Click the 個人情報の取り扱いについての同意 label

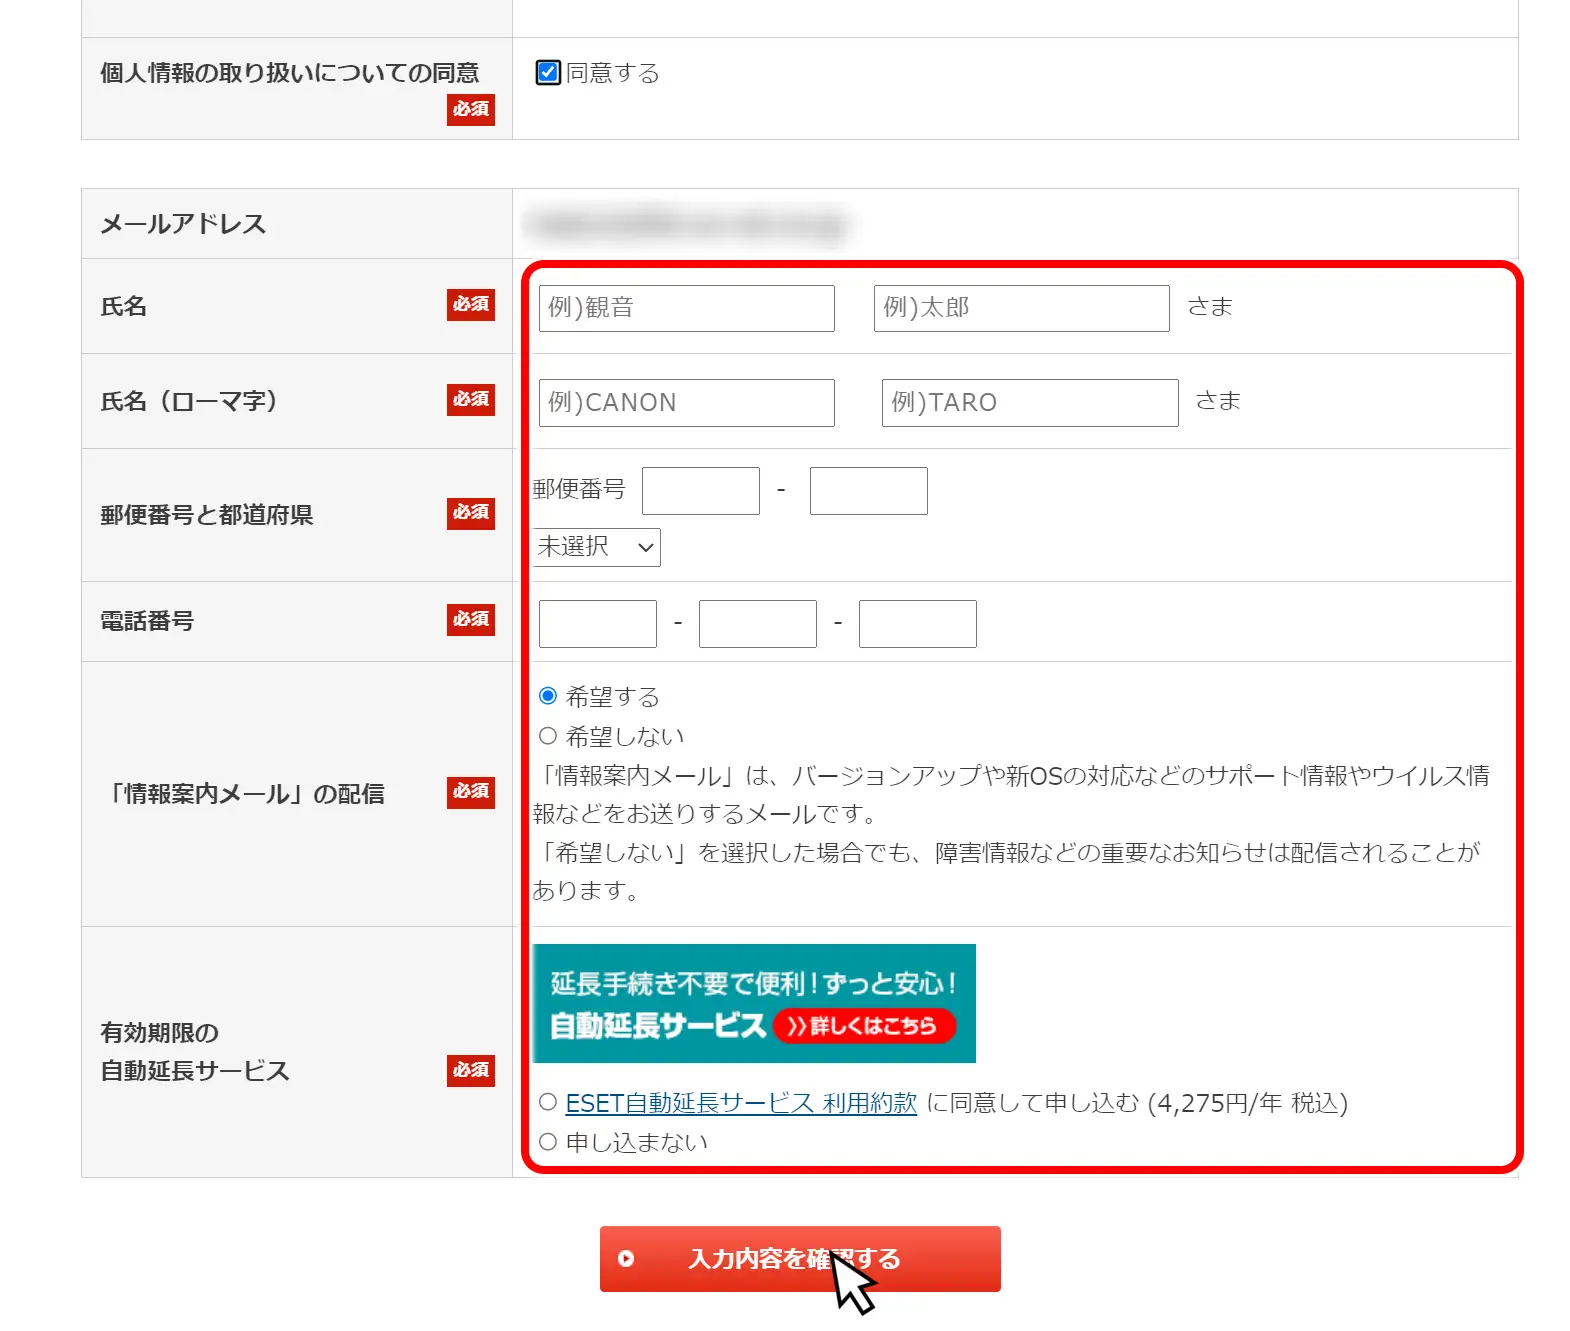point(290,73)
